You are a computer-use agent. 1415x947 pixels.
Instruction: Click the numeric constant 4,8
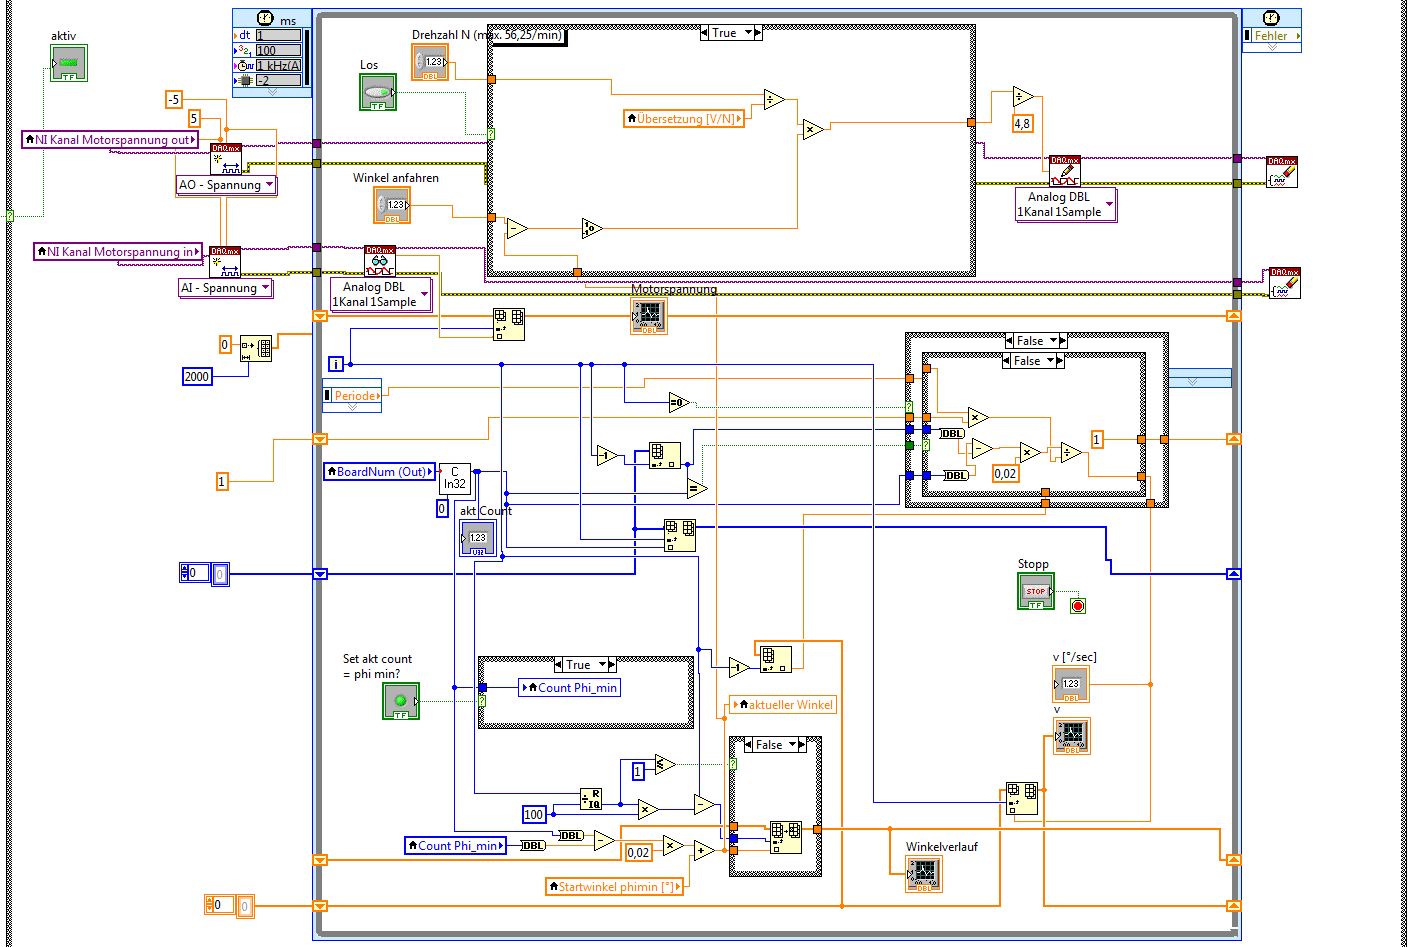tap(1023, 124)
